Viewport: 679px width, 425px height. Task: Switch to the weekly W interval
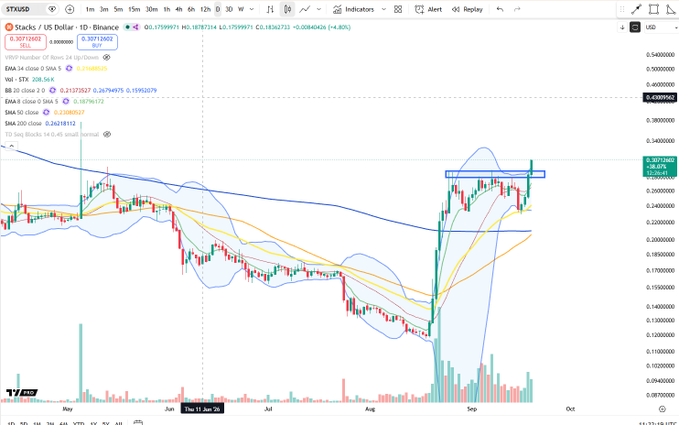coord(241,9)
